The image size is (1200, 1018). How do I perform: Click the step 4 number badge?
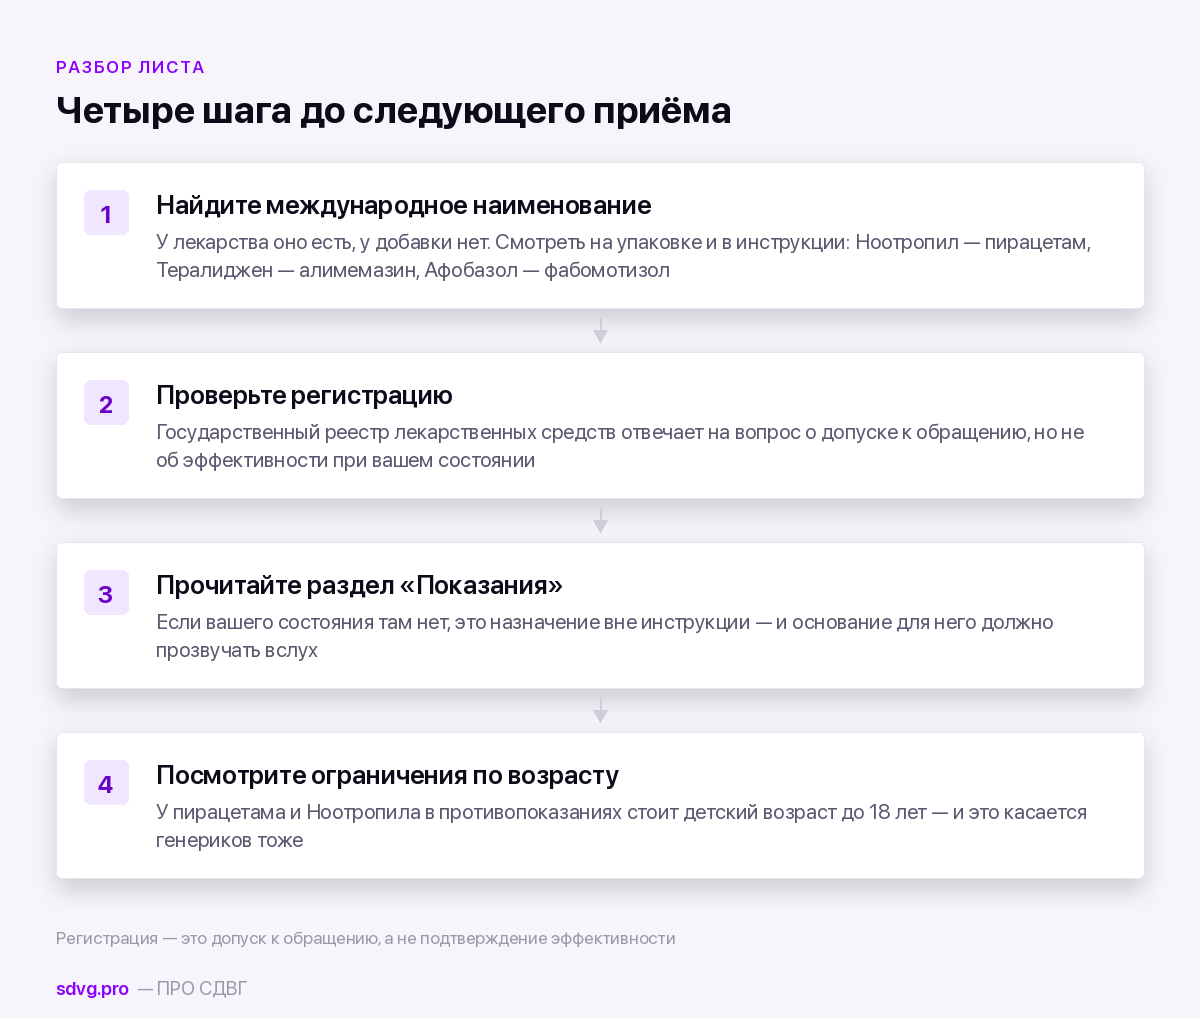106,783
